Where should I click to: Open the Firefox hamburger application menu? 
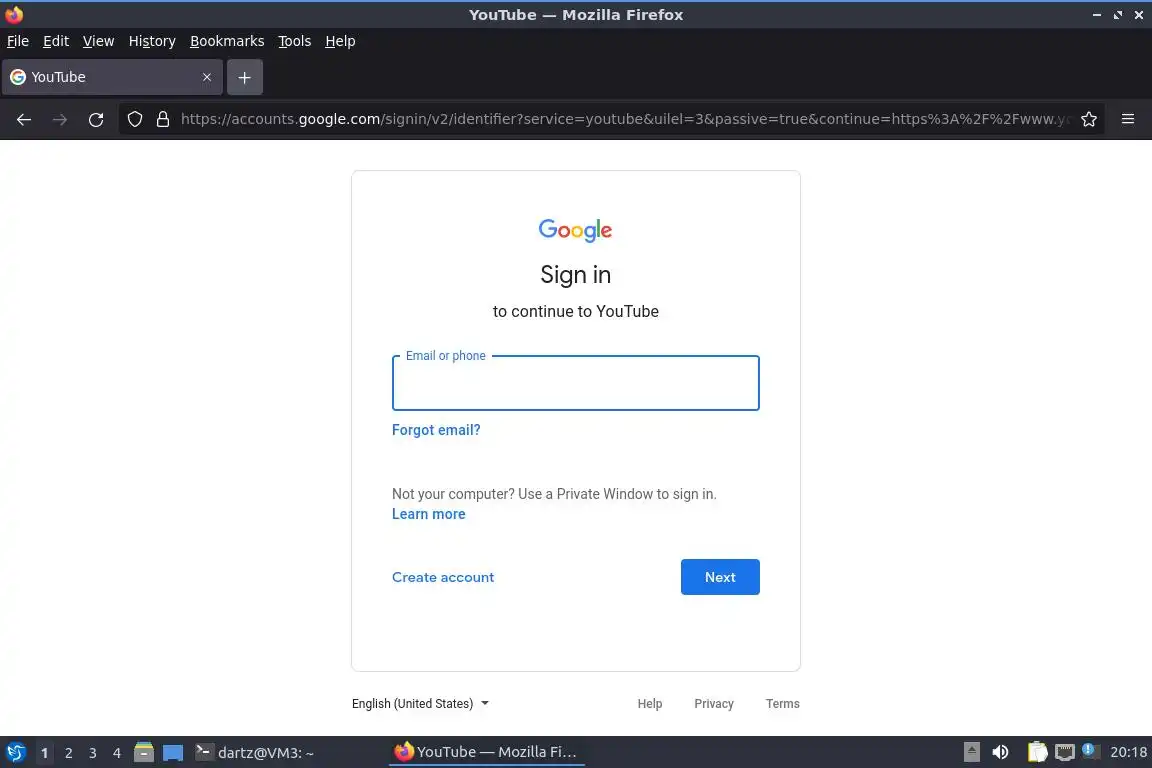[x=1128, y=119]
